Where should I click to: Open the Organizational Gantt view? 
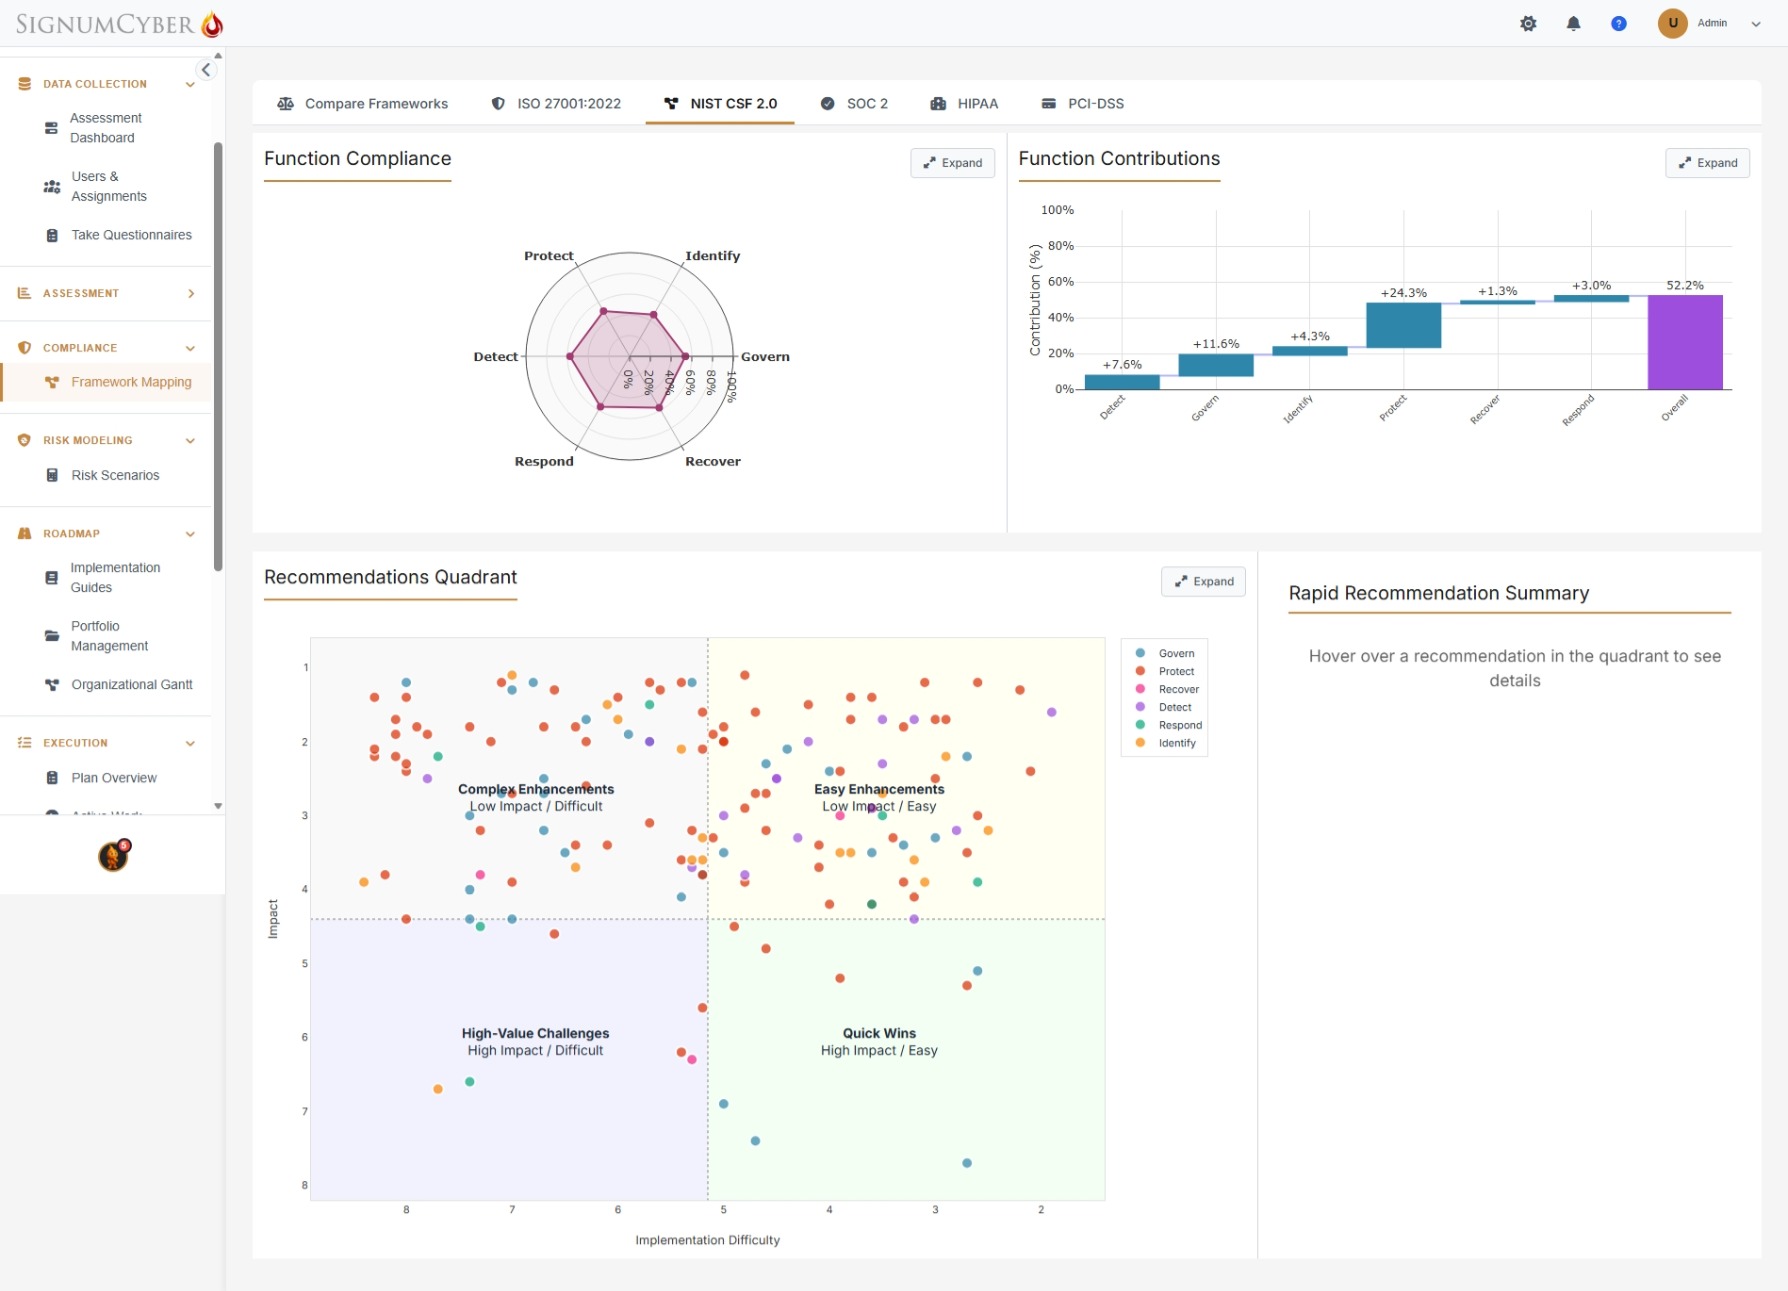click(131, 684)
